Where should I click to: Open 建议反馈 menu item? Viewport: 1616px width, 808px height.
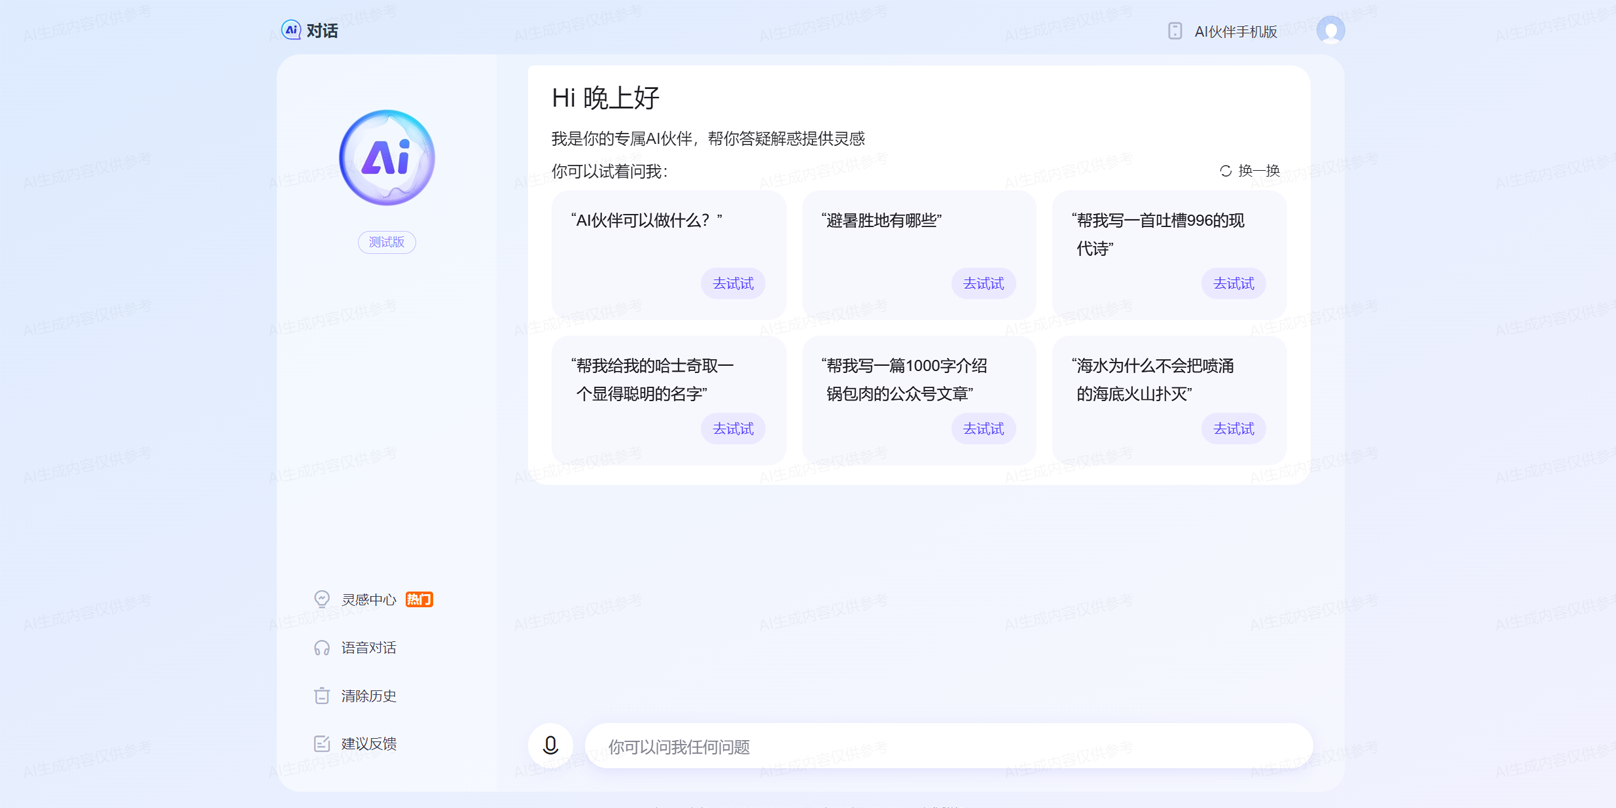[369, 744]
